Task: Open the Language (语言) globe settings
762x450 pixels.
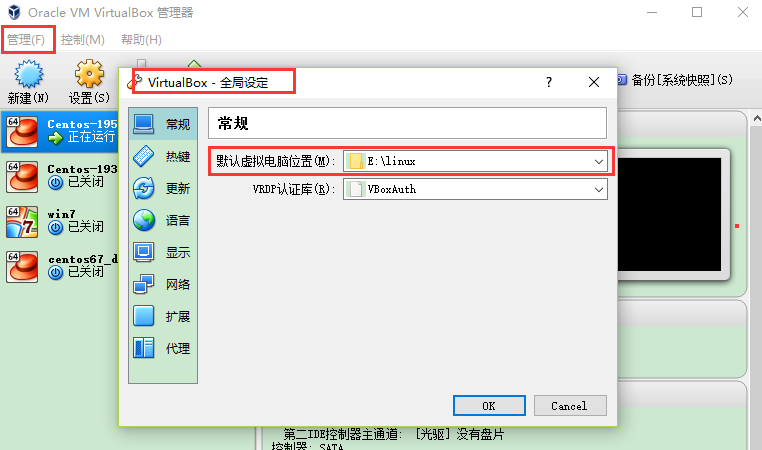Action: click(x=163, y=221)
